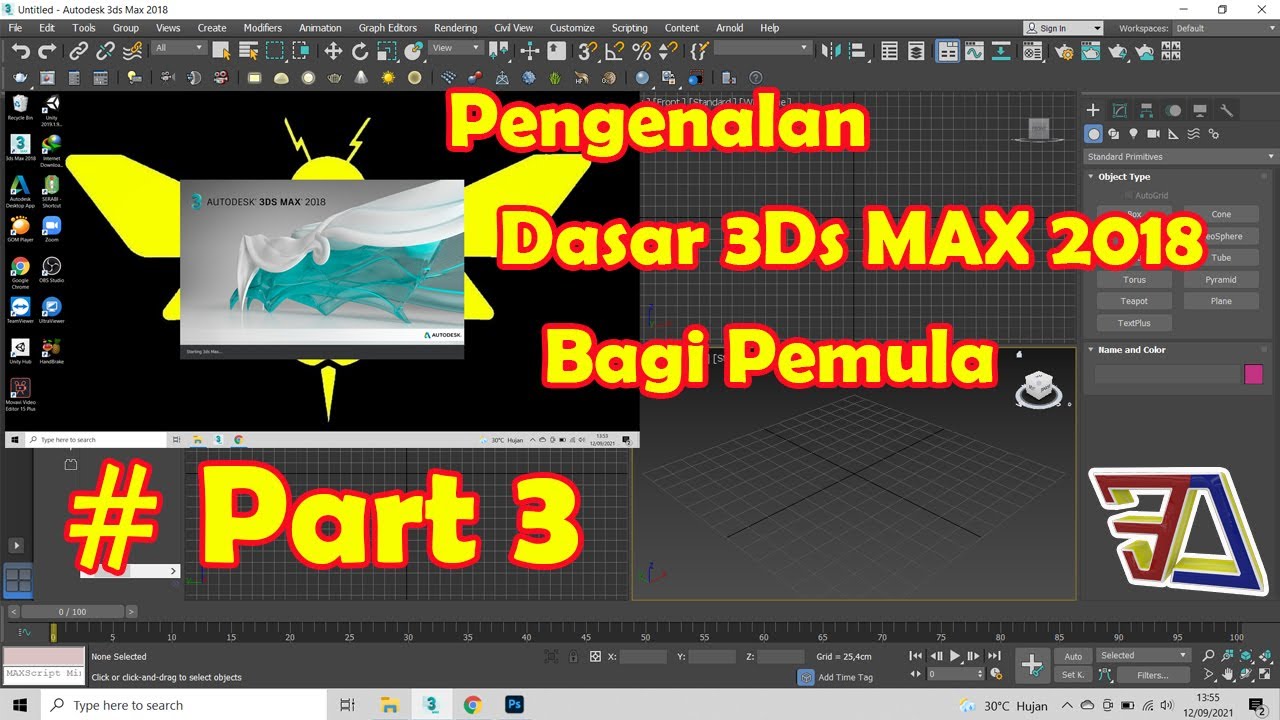
Task: Toggle the Ribbon display icon
Action: click(948, 50)
